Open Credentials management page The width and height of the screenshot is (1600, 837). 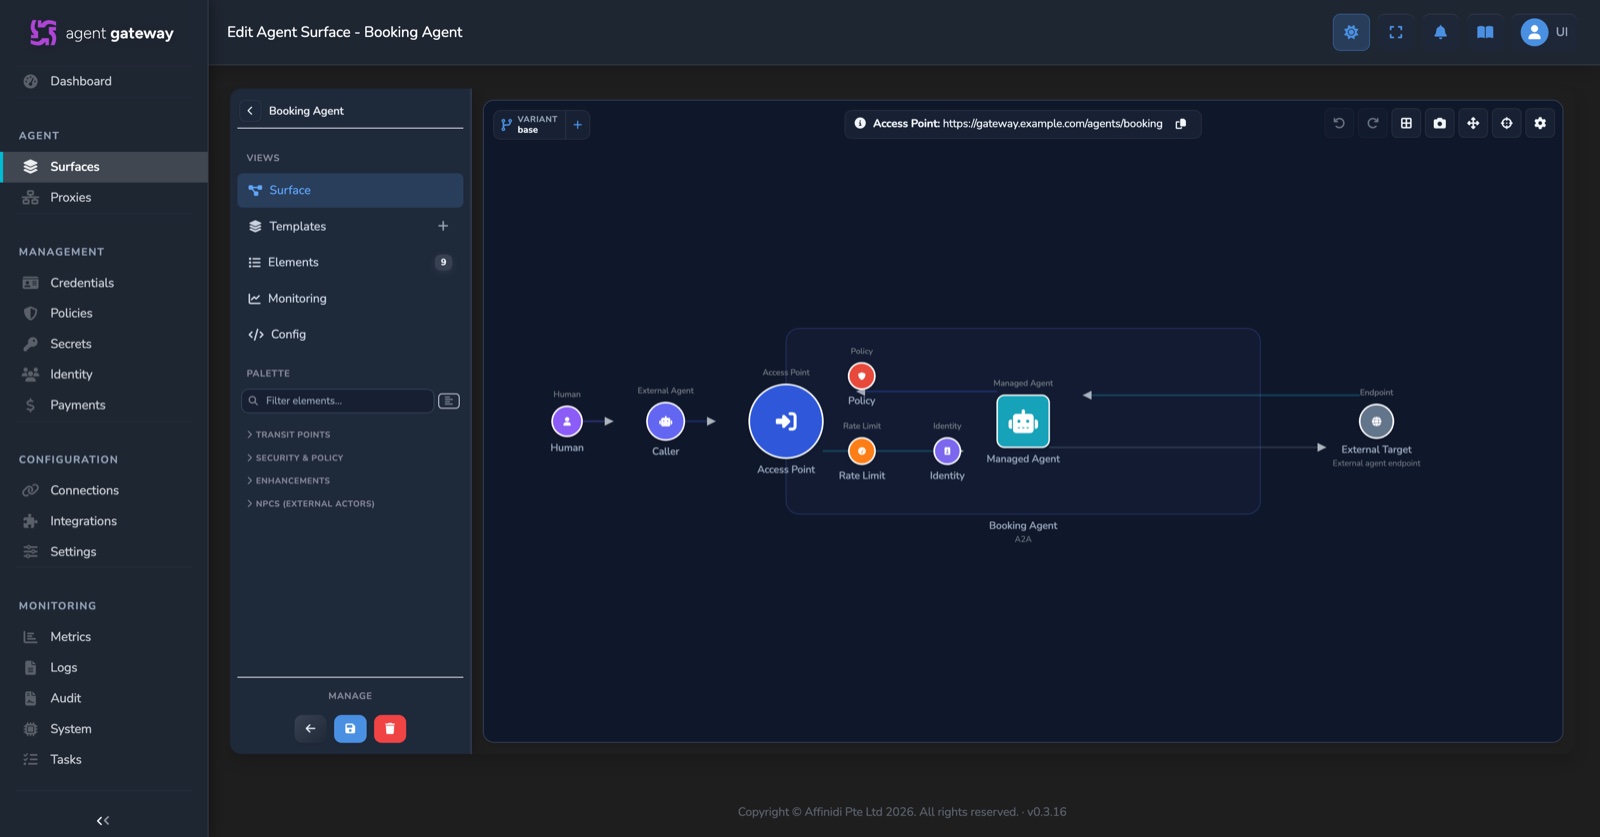82,283
